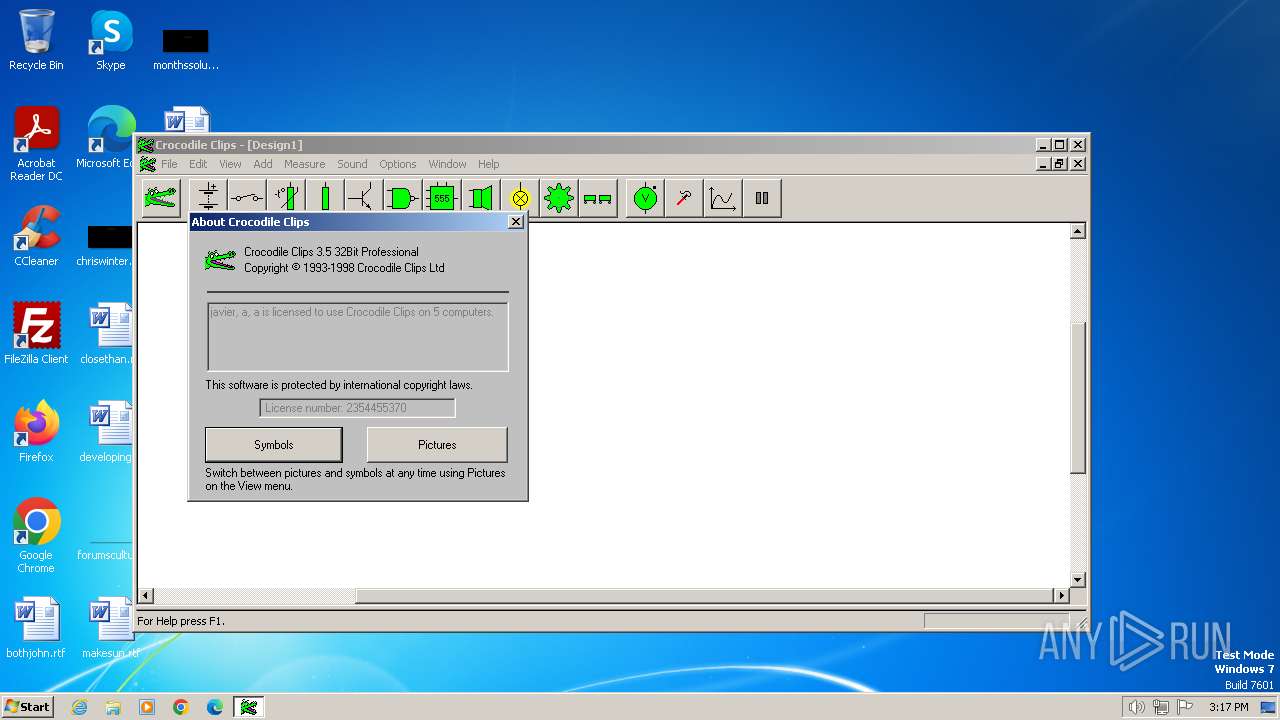Open the Options menu

point(397,164)
